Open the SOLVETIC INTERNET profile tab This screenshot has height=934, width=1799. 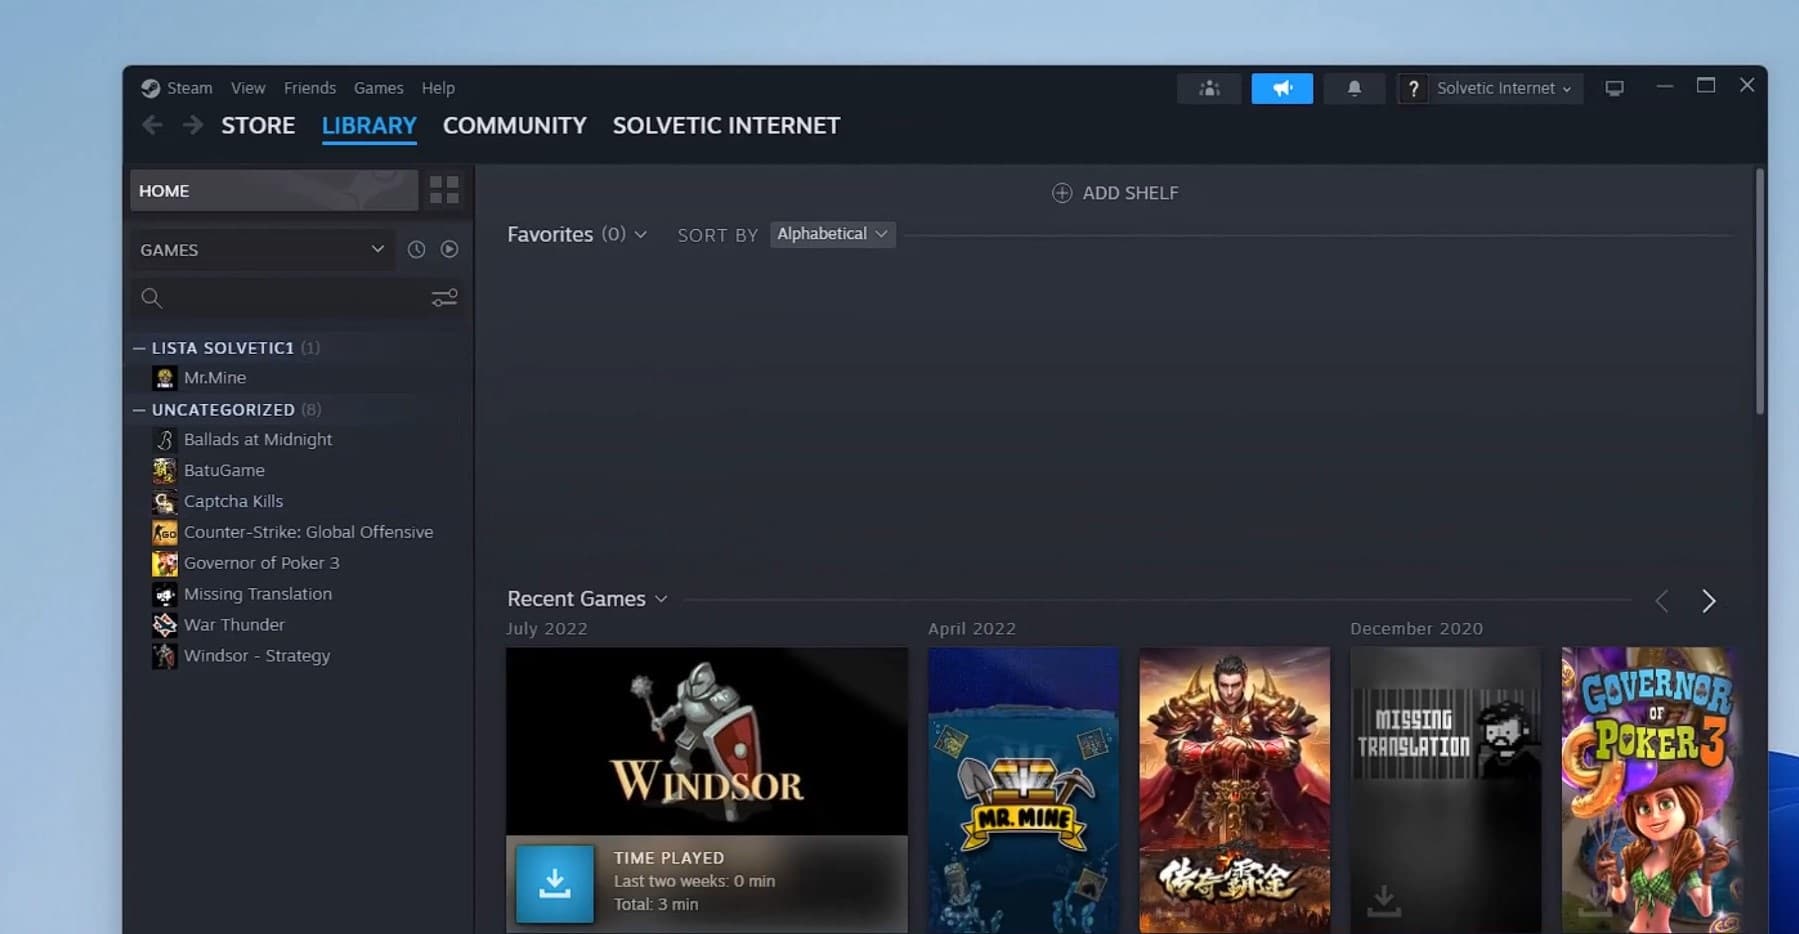pos(726,126)
